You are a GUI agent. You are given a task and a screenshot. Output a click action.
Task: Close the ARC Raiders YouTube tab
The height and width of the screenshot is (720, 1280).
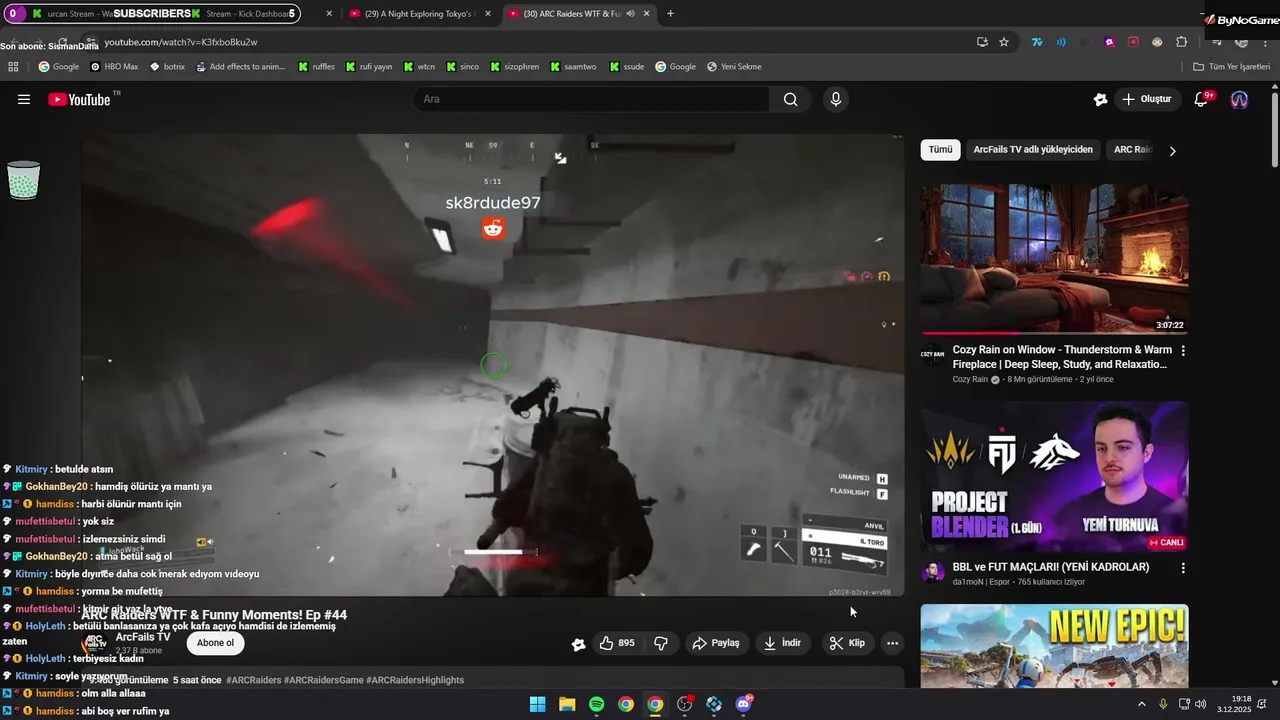(x=647, y=14)
